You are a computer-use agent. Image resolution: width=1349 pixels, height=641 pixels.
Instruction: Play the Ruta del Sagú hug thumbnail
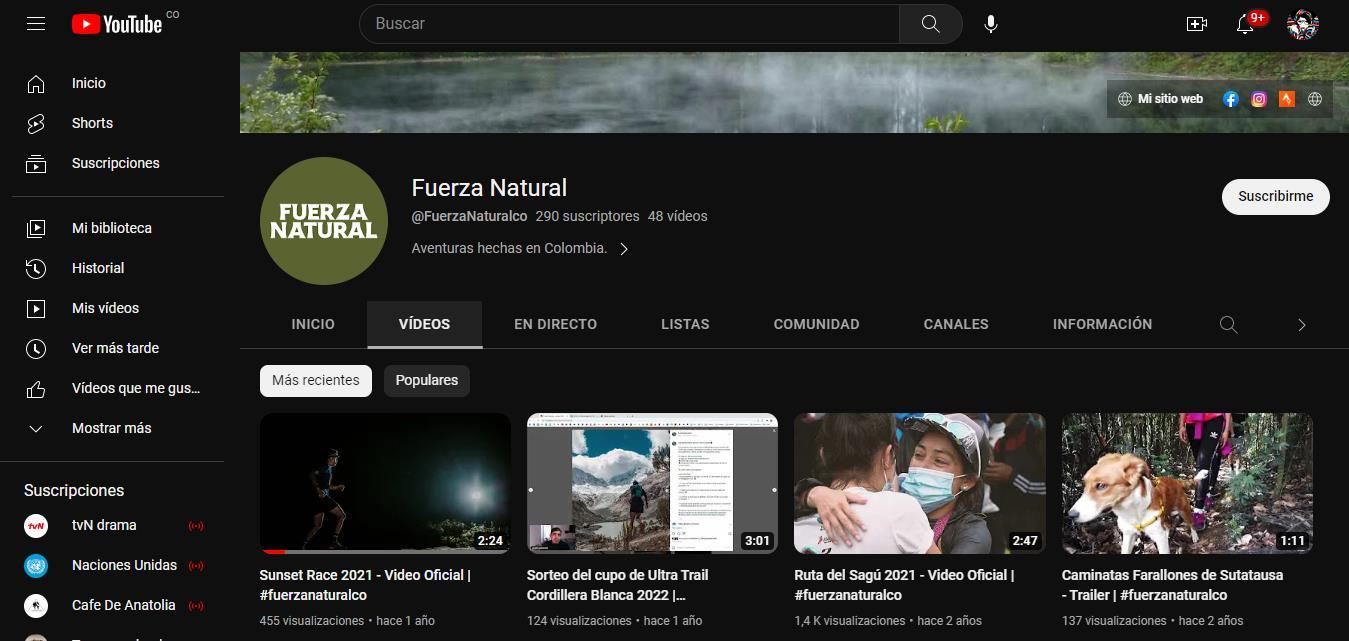[920, 483]
